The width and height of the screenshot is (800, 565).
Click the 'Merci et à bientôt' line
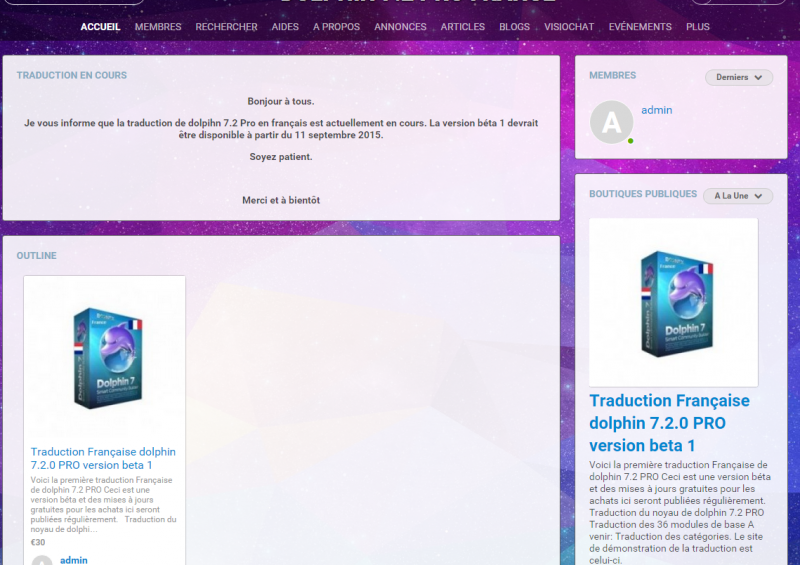point(281,200)
